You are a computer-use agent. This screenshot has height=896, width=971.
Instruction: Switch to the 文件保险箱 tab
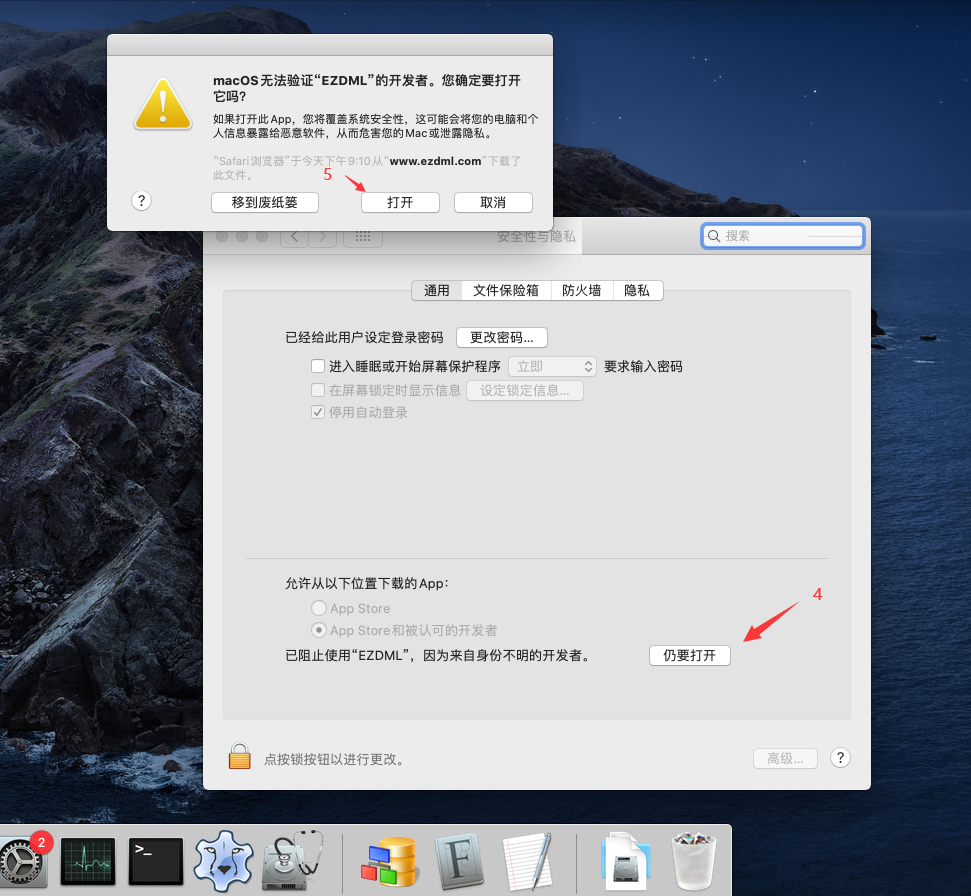click(506, 290)
